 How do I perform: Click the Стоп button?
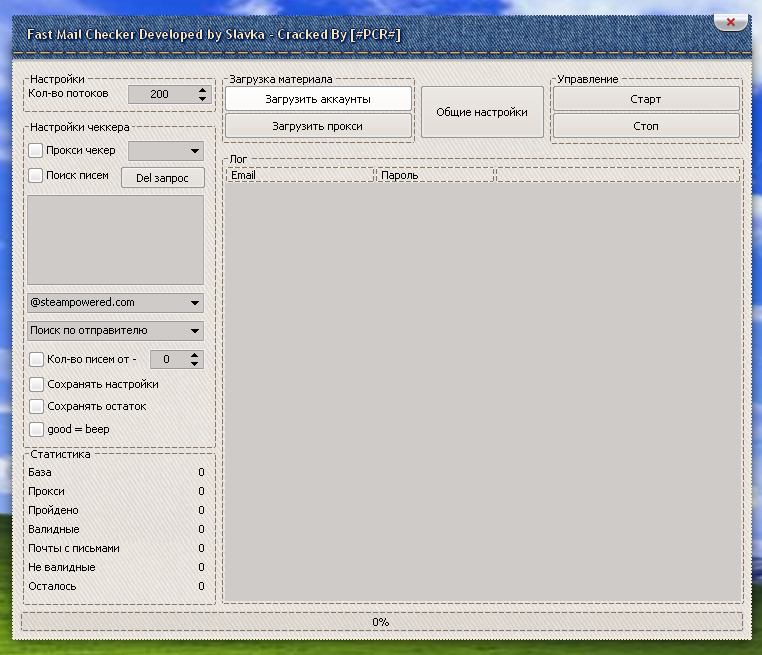(646, 126)
